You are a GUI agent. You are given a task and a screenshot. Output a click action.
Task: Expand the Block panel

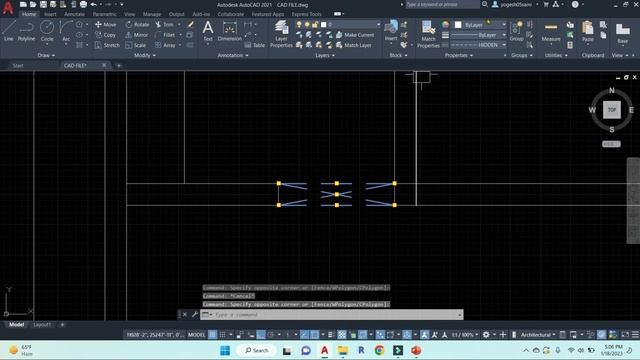click(x=398, y=55)
